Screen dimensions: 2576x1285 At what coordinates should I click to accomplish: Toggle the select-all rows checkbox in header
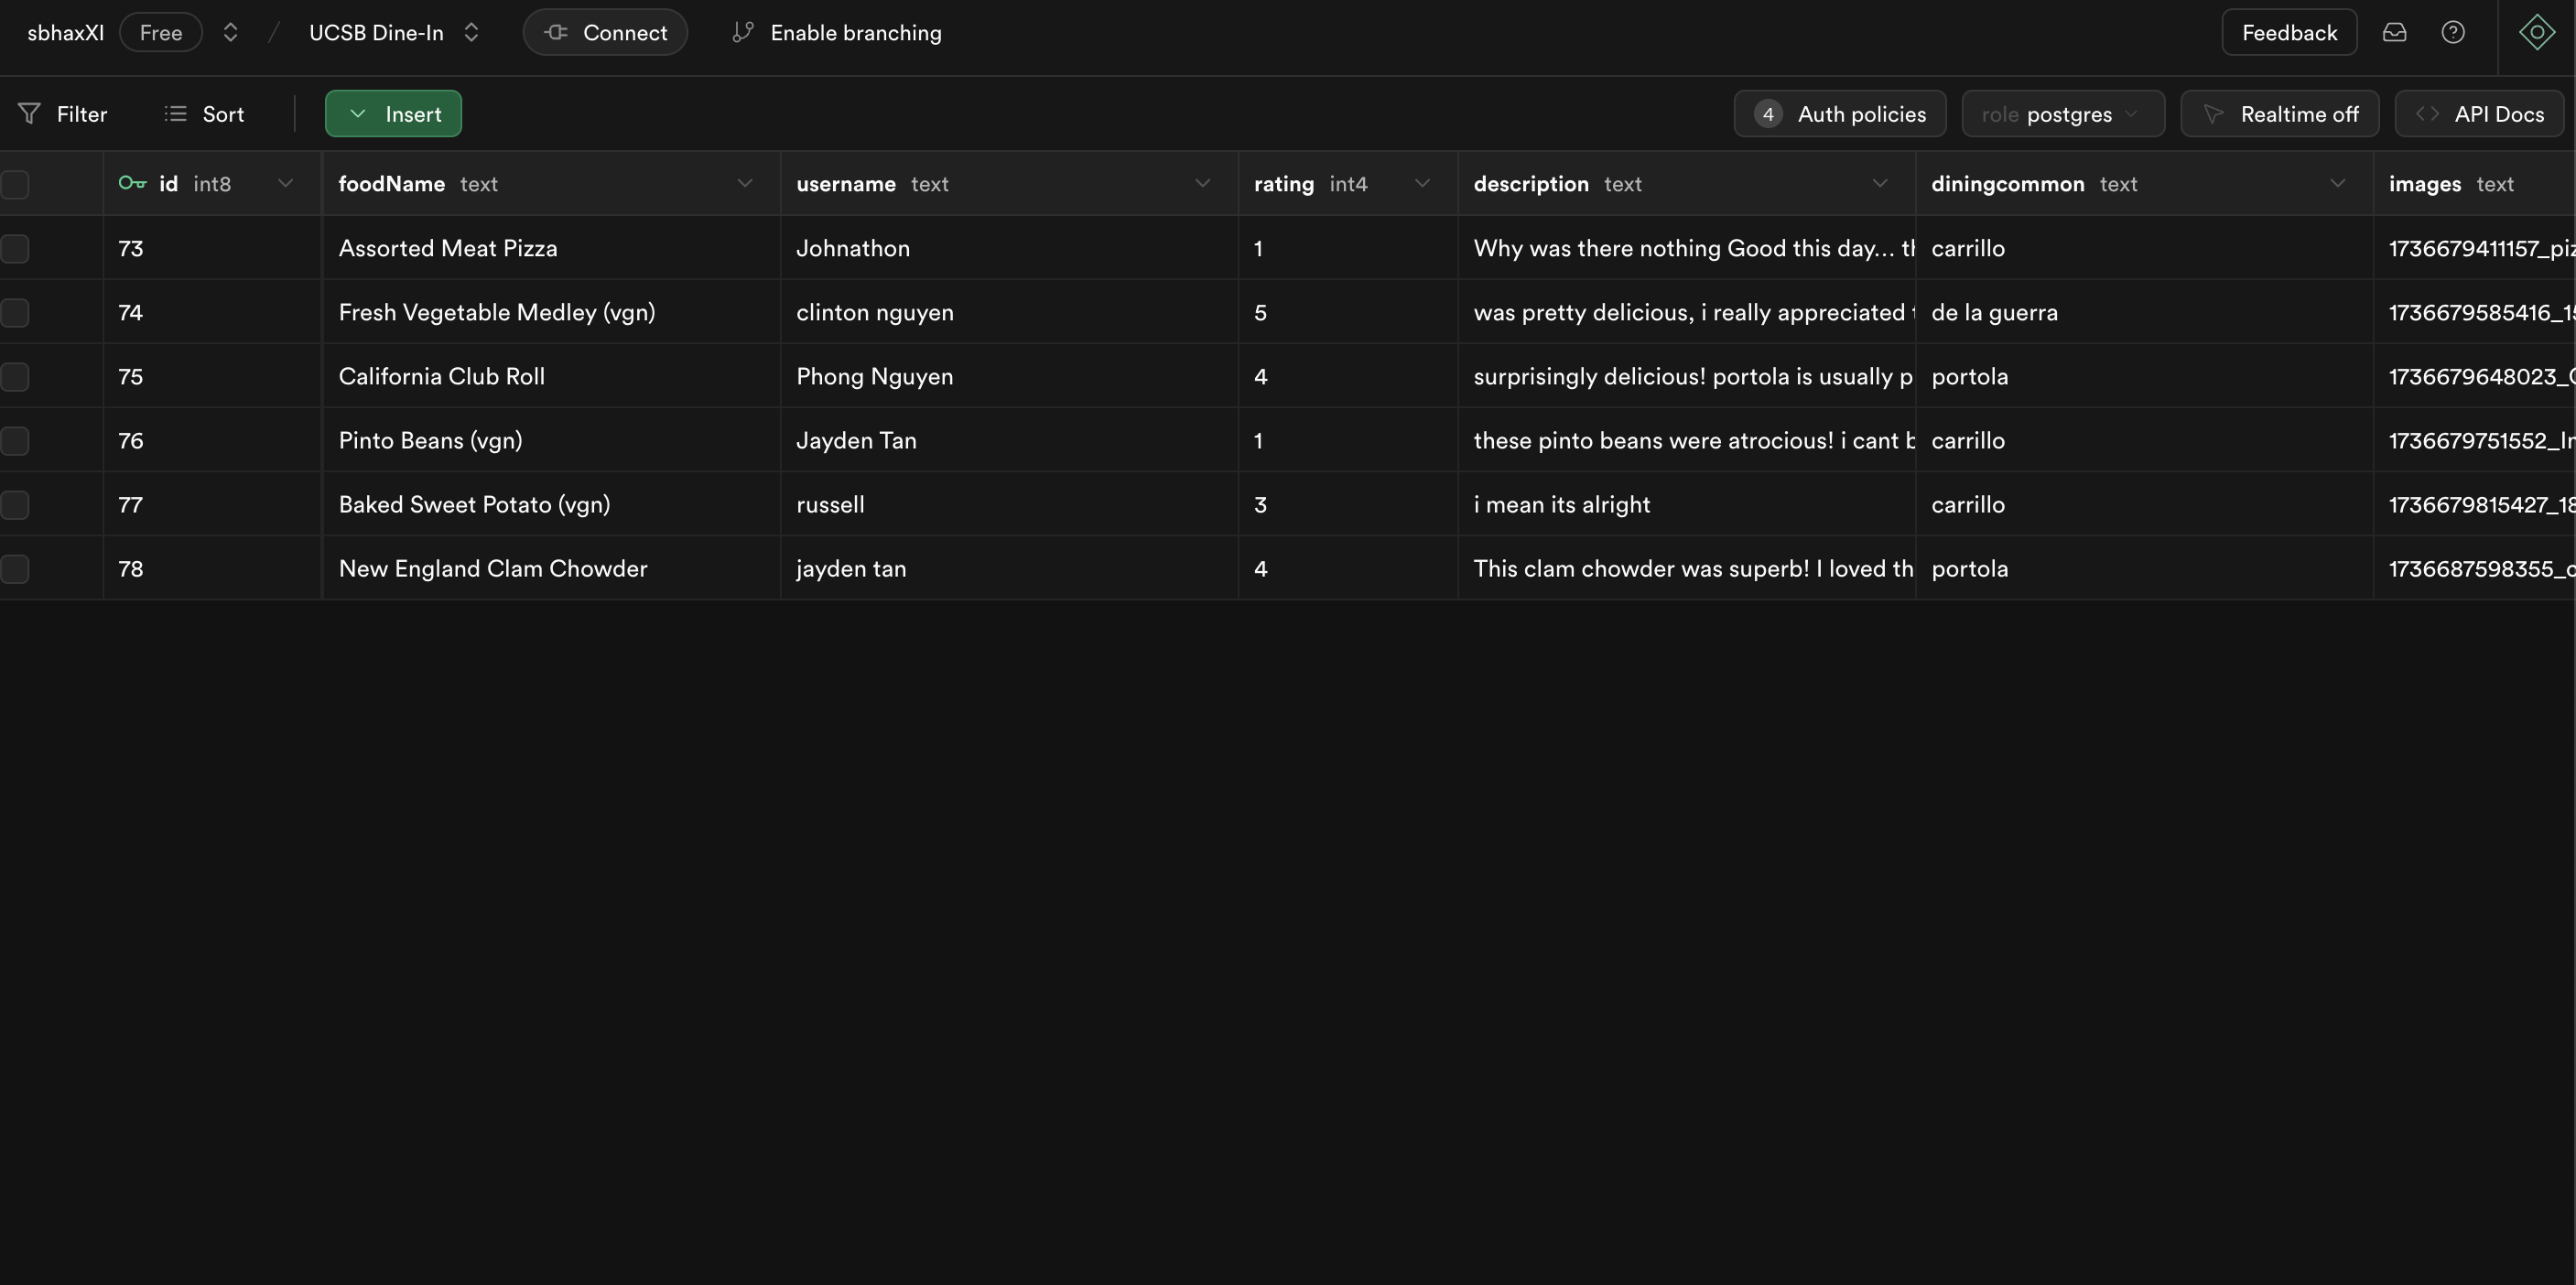click(x=15, y=184)
